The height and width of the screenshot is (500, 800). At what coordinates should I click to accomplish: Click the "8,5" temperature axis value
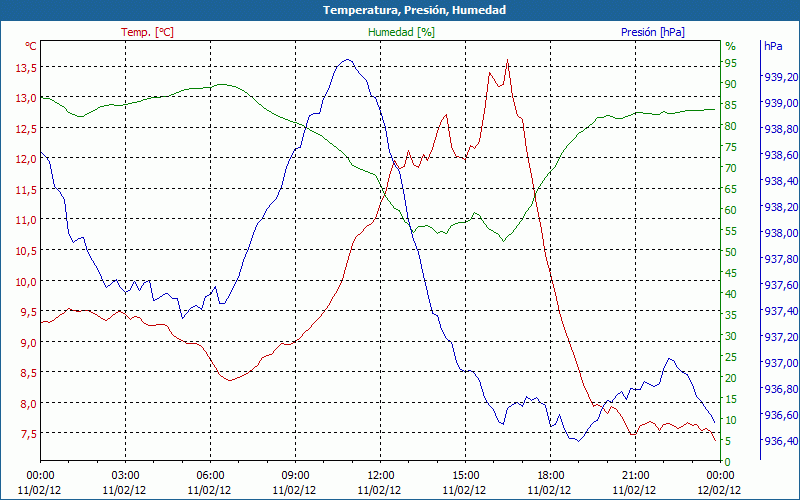tap(28, 373)
